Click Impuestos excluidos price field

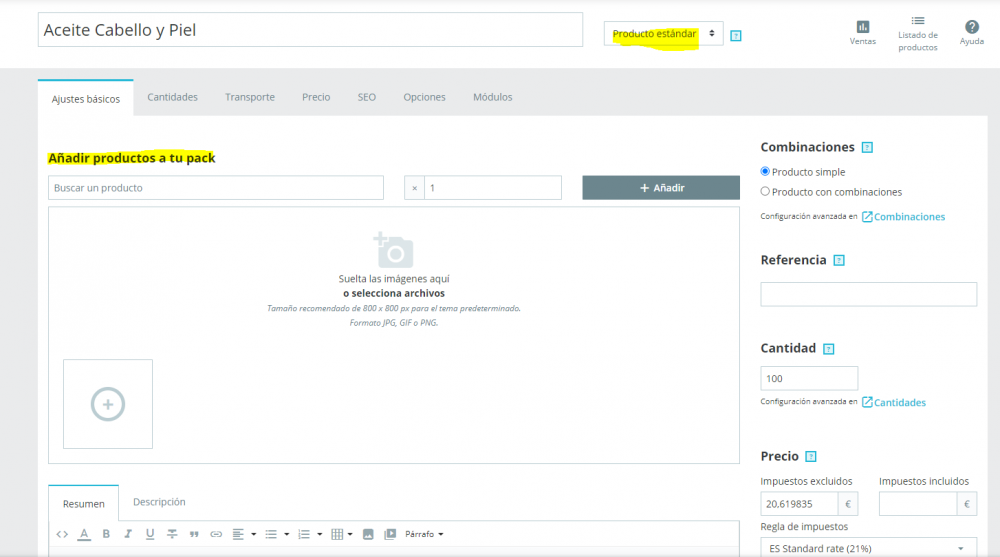click(799, 504)
